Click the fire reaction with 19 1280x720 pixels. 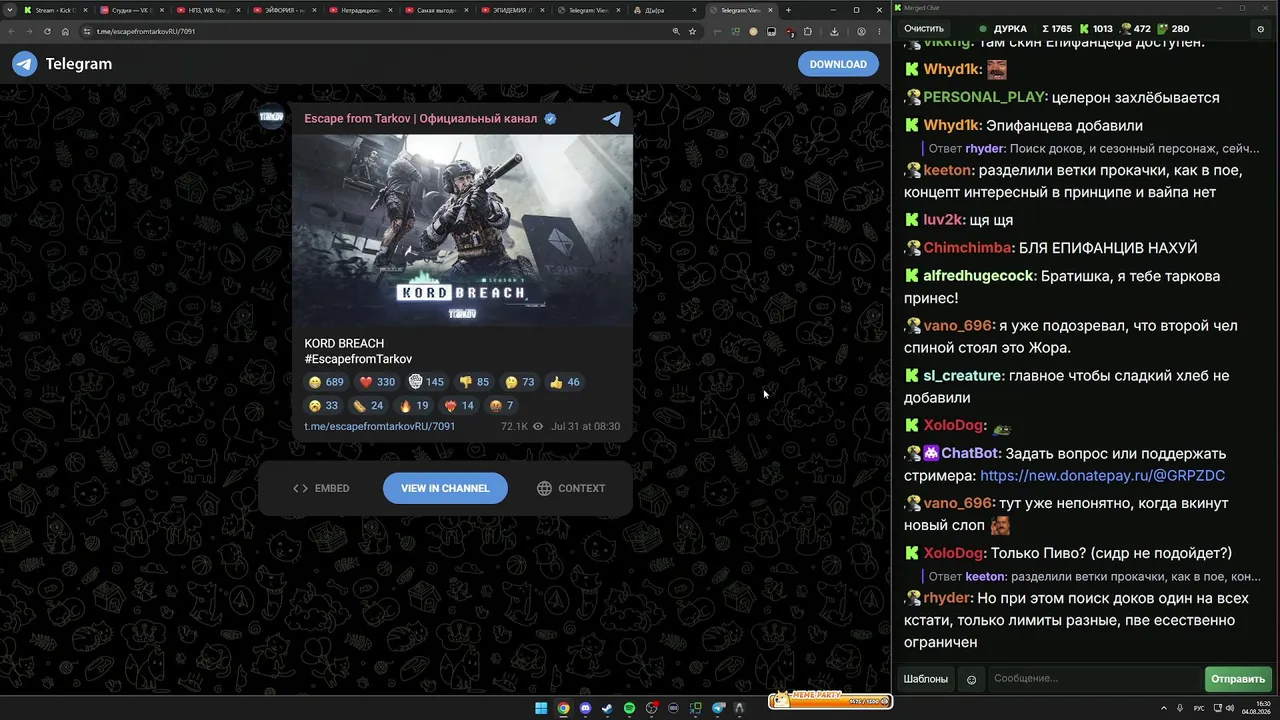click(x=414, y=406)
